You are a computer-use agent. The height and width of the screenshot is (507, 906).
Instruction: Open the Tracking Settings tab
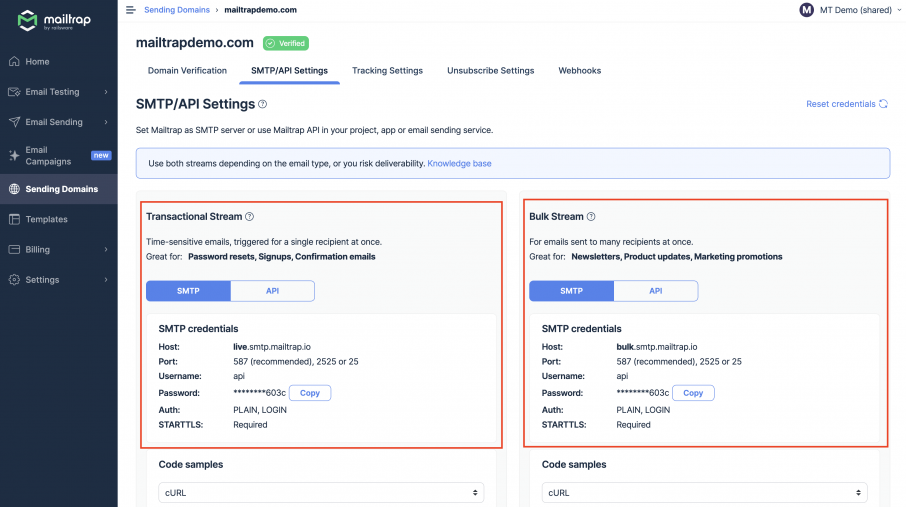387,71
